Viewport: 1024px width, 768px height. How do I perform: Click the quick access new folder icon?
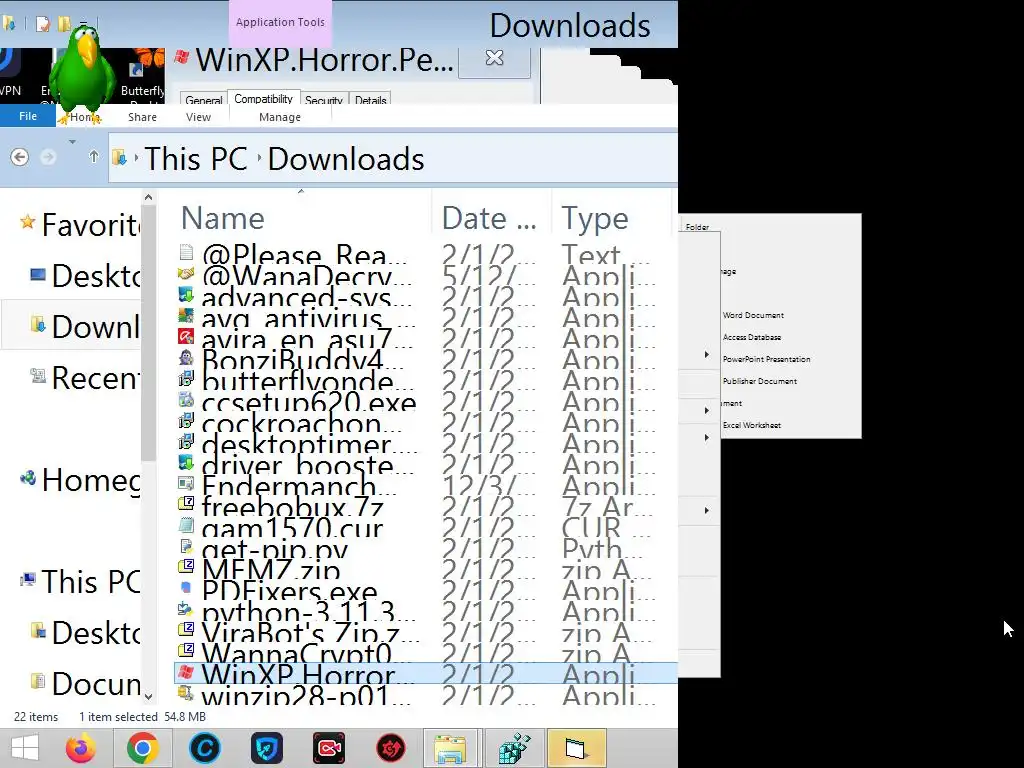coord(64,24)
